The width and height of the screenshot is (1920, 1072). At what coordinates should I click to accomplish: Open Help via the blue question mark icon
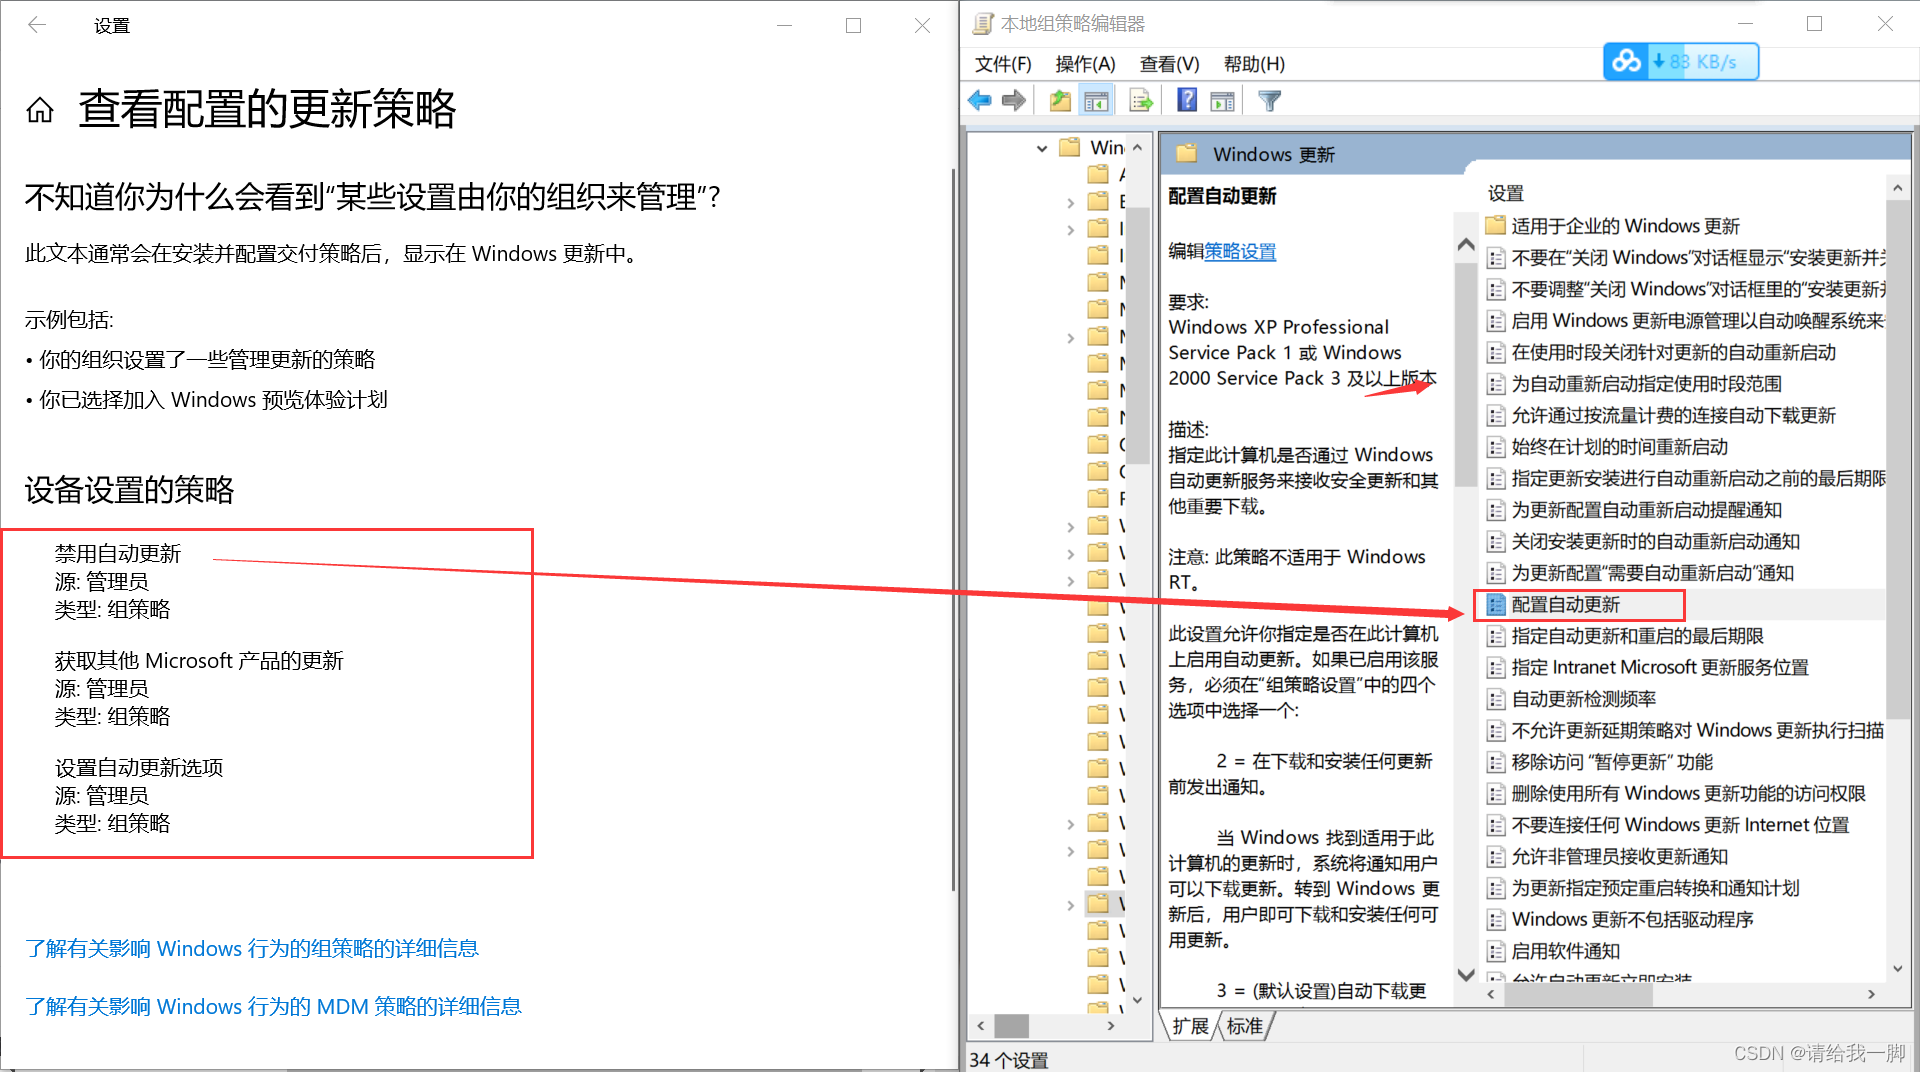pyautogui.click(x=1187, y=100)
